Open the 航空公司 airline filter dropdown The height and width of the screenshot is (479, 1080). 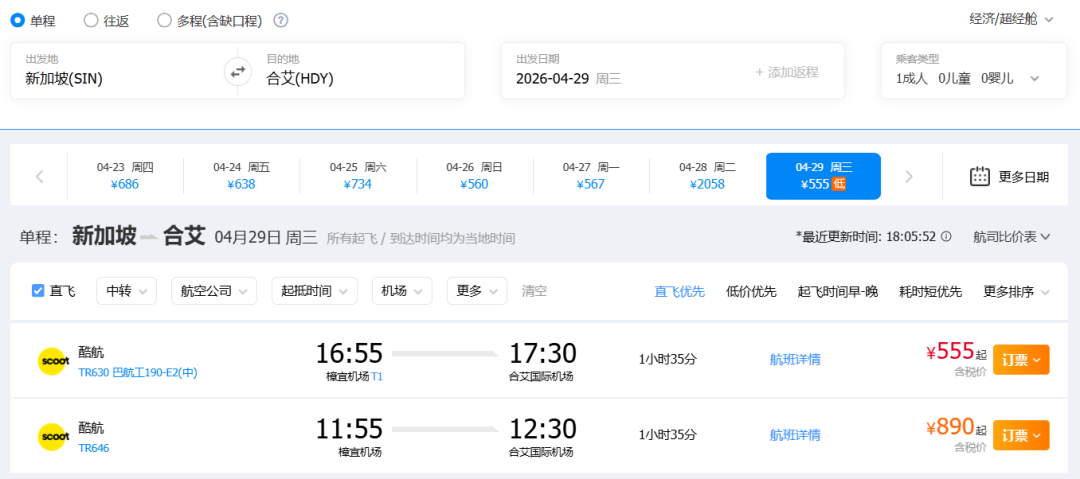[x=213, y=291]
